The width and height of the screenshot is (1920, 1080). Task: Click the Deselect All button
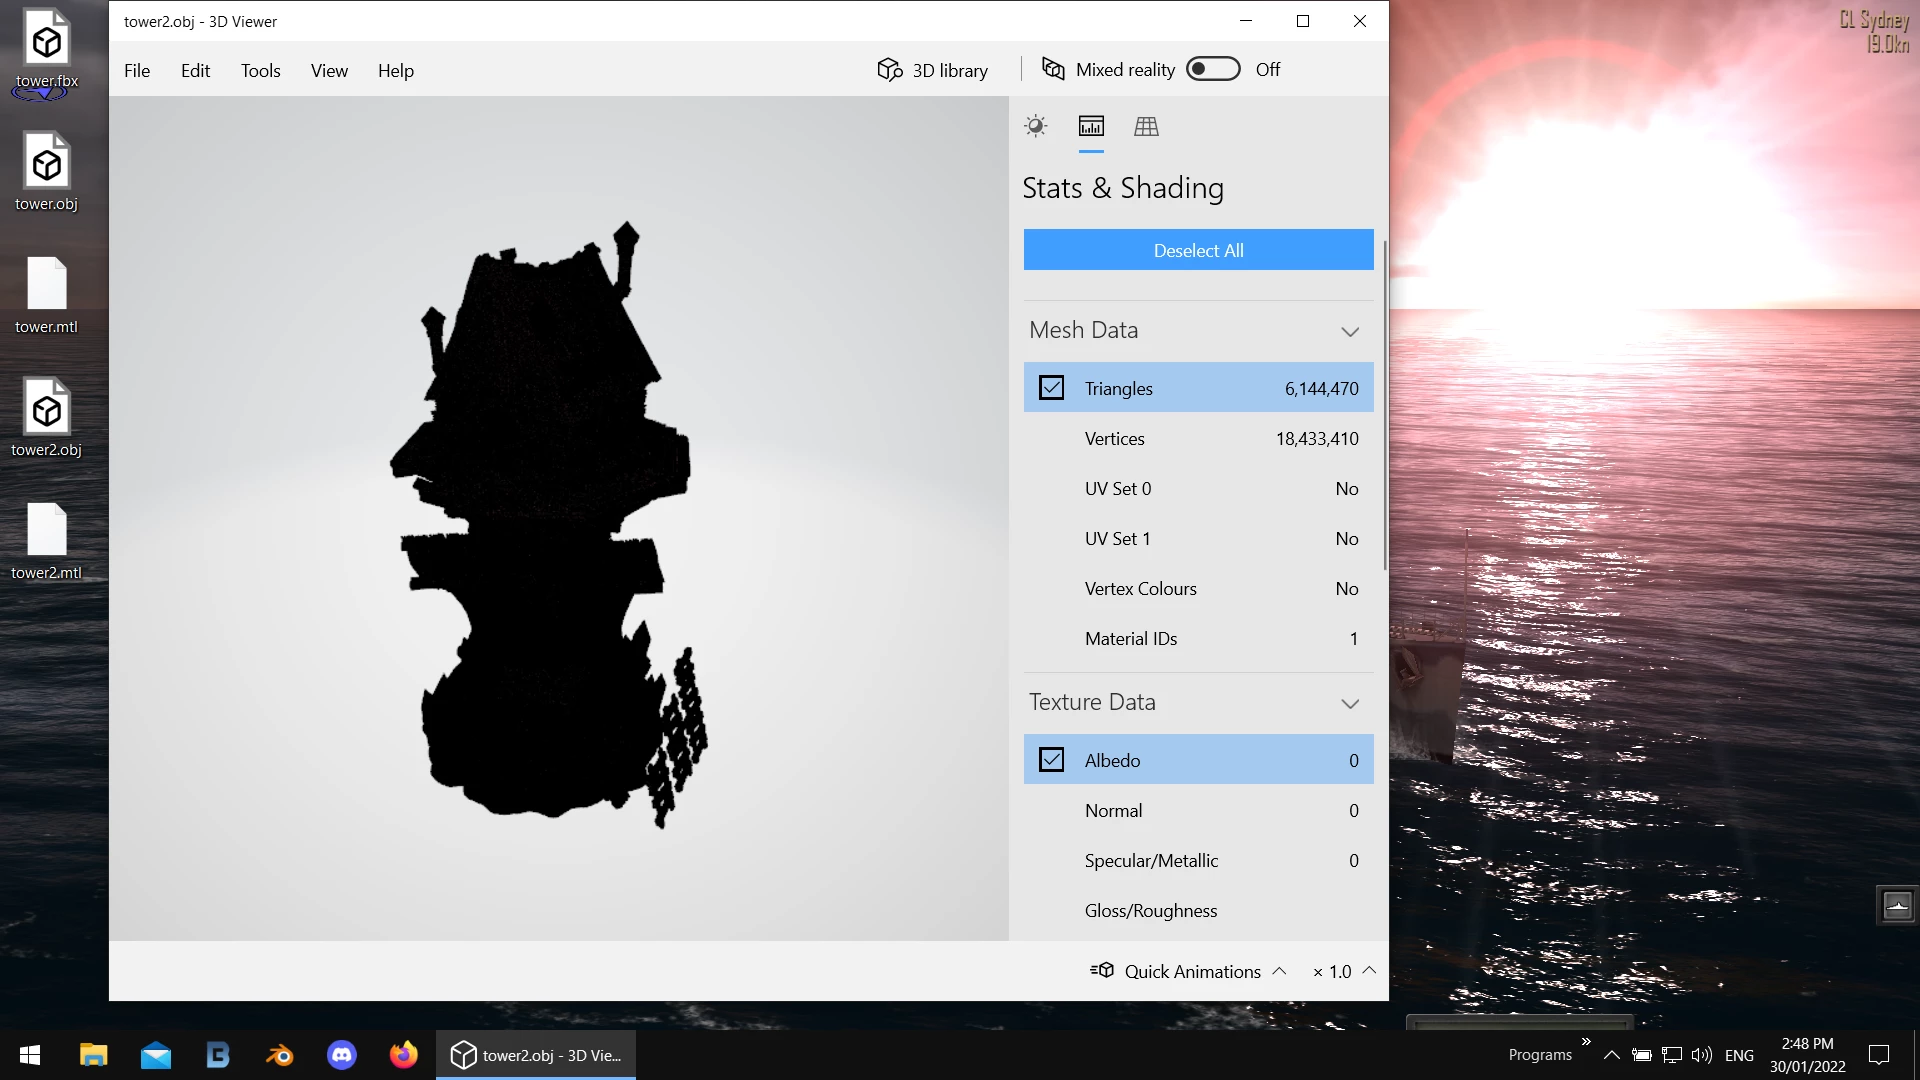click(x=1198, y=250)
